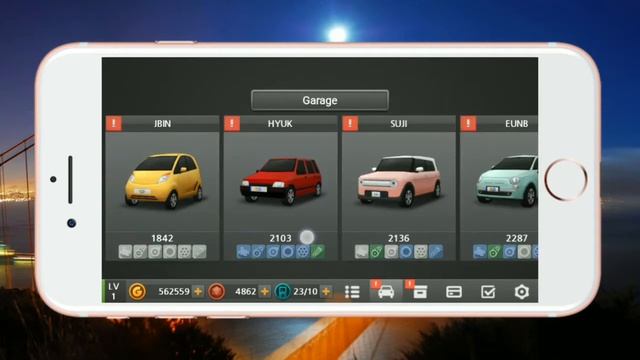The height and width of the screenshot is (360, 640).
Task: Click the SUJI car name header
Action: (399, 124)
